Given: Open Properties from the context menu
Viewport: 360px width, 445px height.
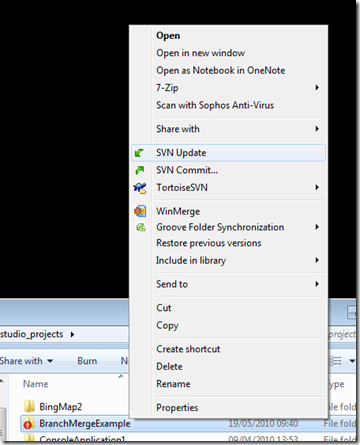Looking at the screenshot, I should coord(229,408).
